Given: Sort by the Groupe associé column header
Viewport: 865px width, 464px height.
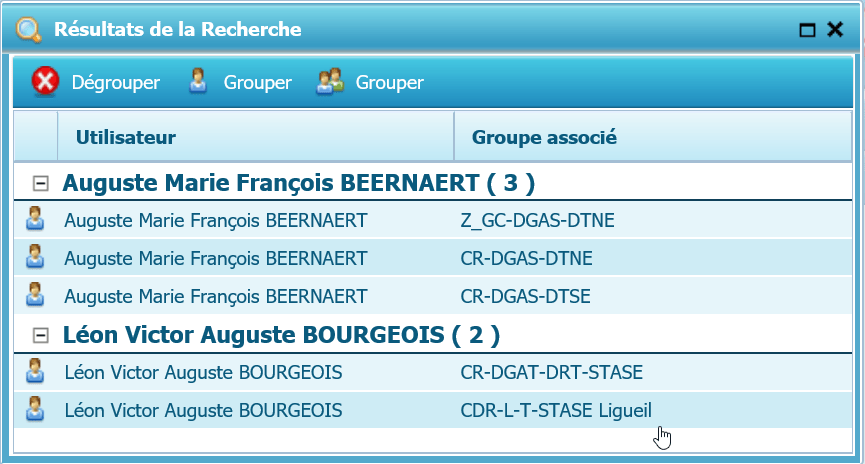Looking at the screenshot, I should [x=543, y=137].
